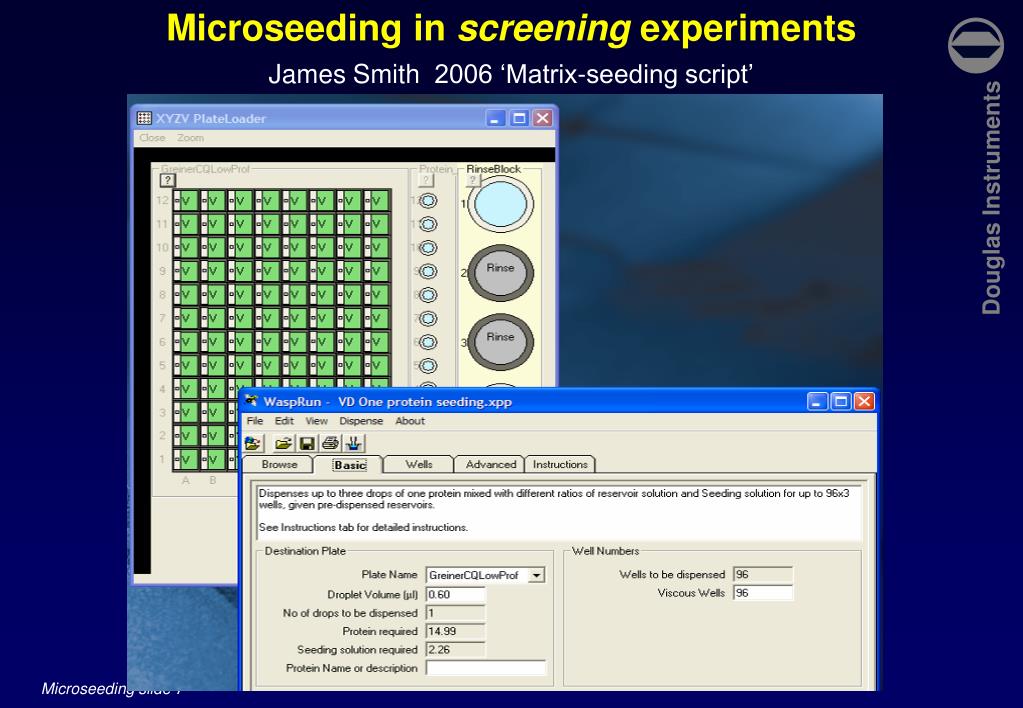The width and height of the screenshot is (1023, 708).
Task: Select the Protein vial at position 5
Action: coord(428,365)
